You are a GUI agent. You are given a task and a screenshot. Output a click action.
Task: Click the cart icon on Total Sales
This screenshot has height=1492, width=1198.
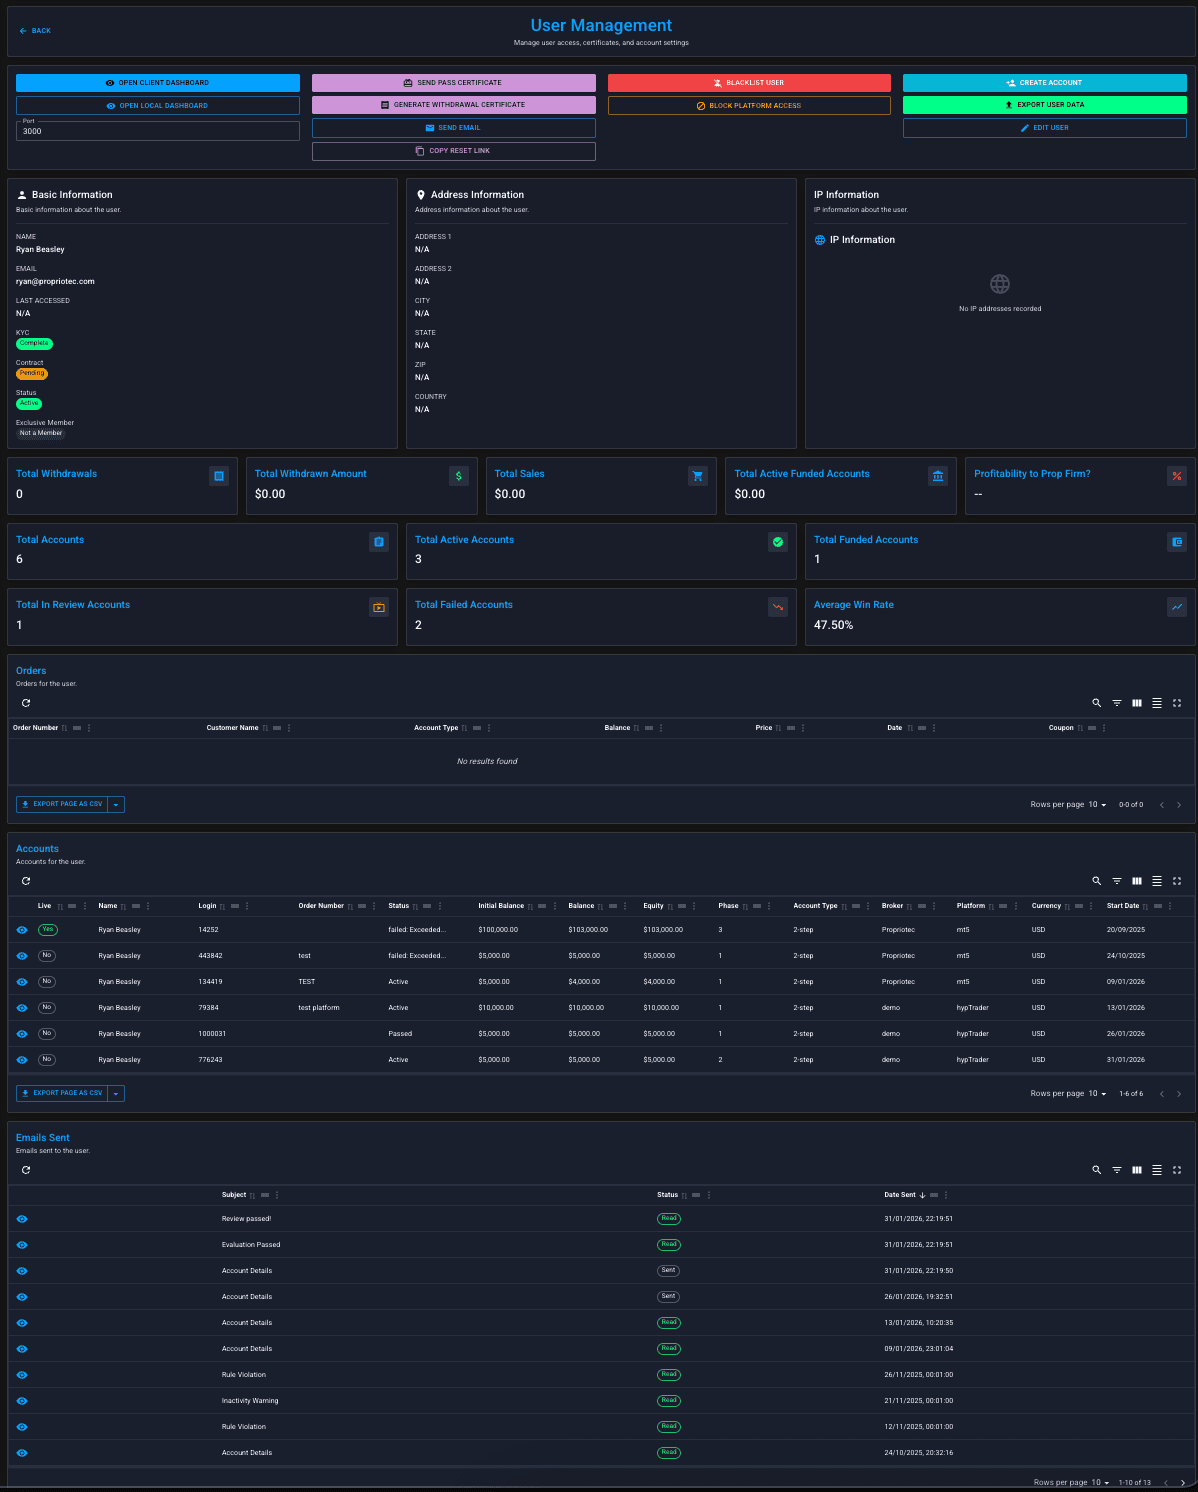point(698,476)
